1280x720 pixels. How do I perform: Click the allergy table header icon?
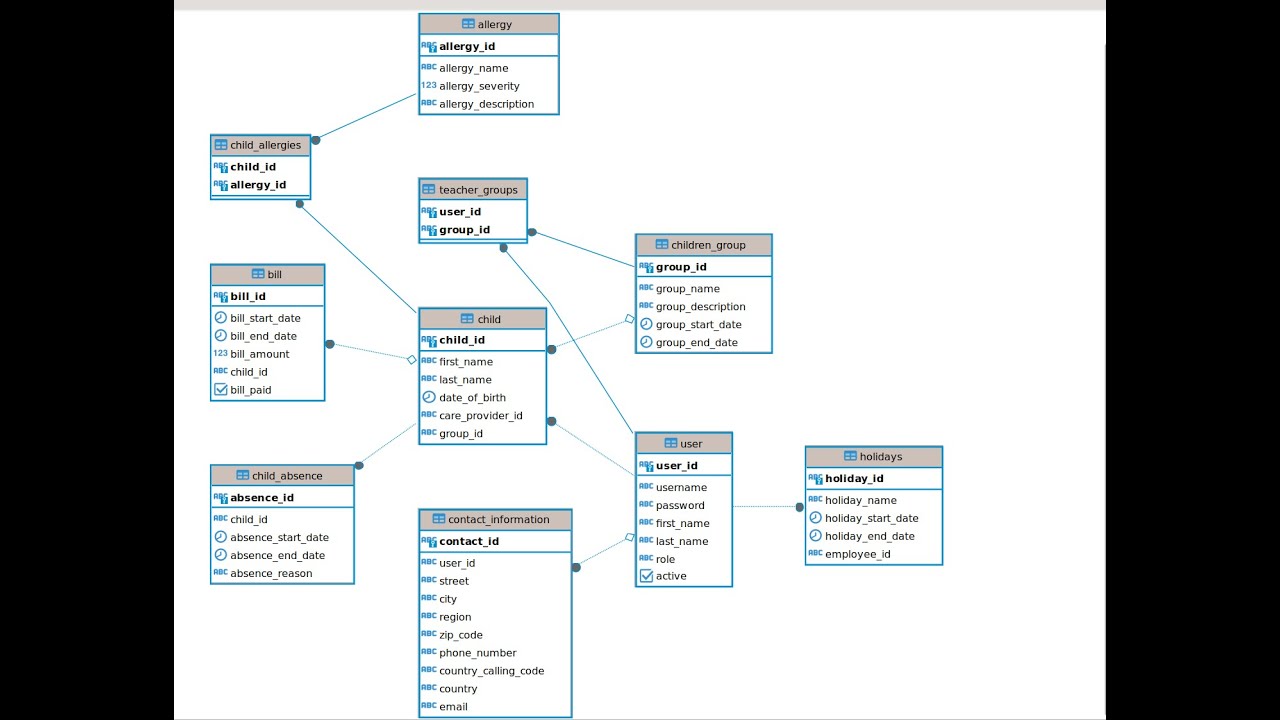pyautogui.click(x=468, y=24)
